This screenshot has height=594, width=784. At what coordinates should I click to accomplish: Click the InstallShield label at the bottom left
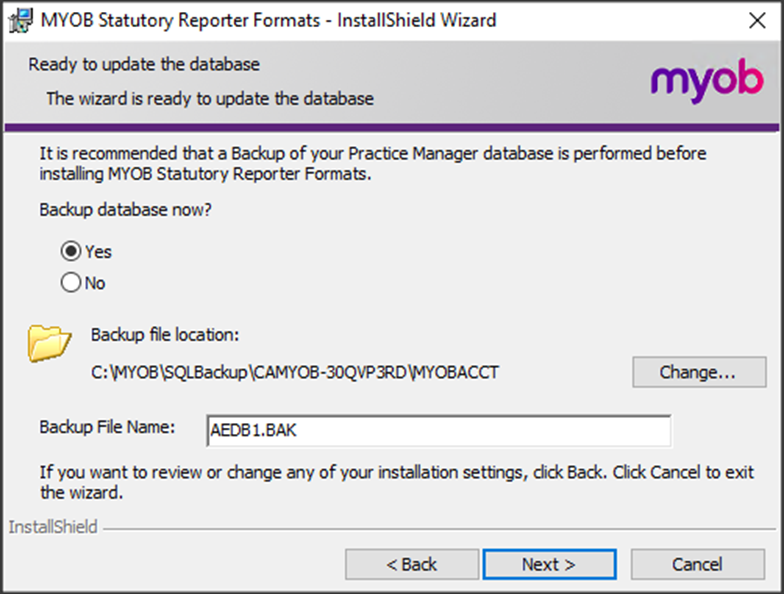(x=53, y=526)
